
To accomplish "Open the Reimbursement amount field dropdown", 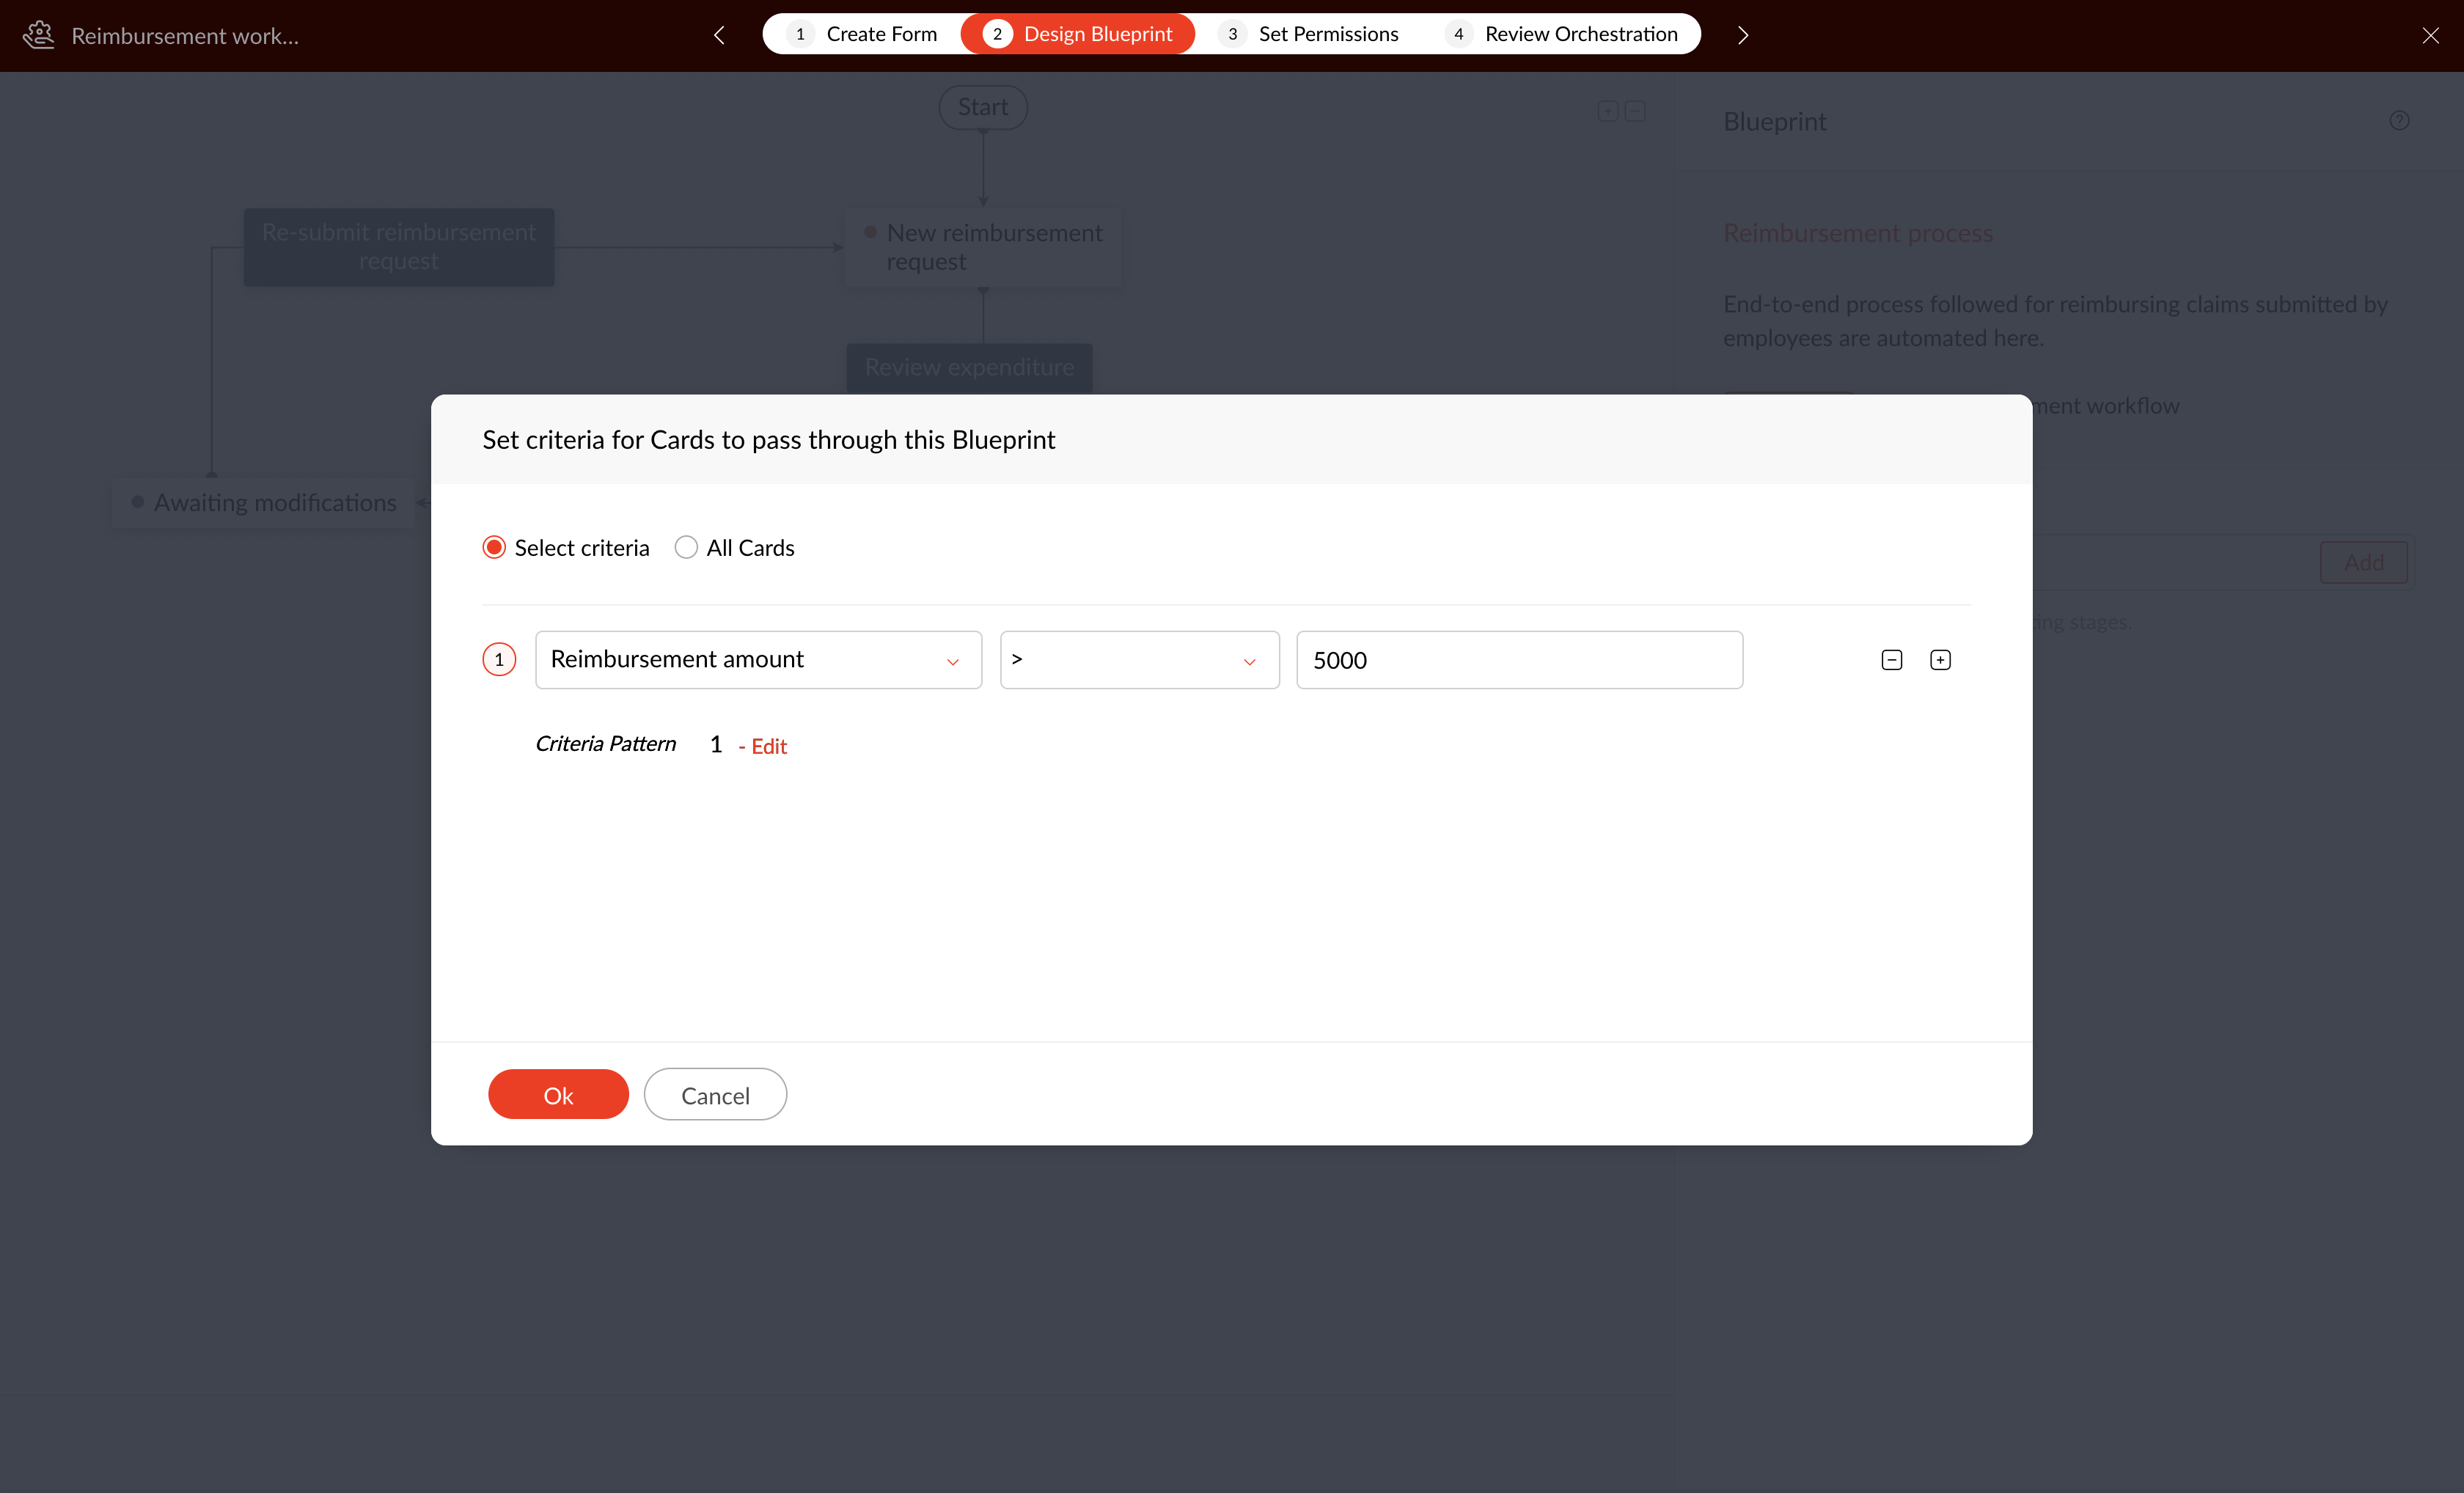I will click(758, 660).
